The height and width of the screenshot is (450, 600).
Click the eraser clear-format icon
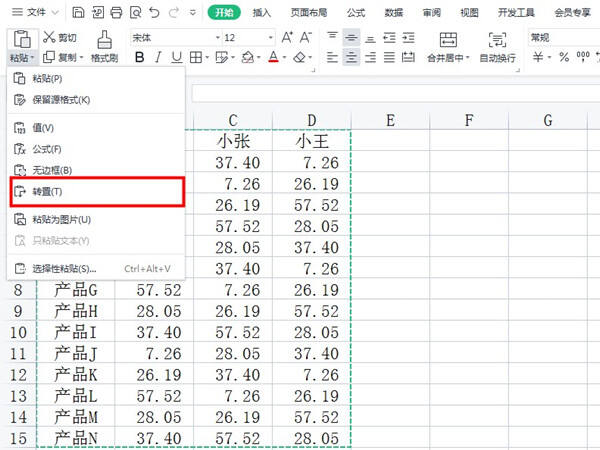point(300,58)
